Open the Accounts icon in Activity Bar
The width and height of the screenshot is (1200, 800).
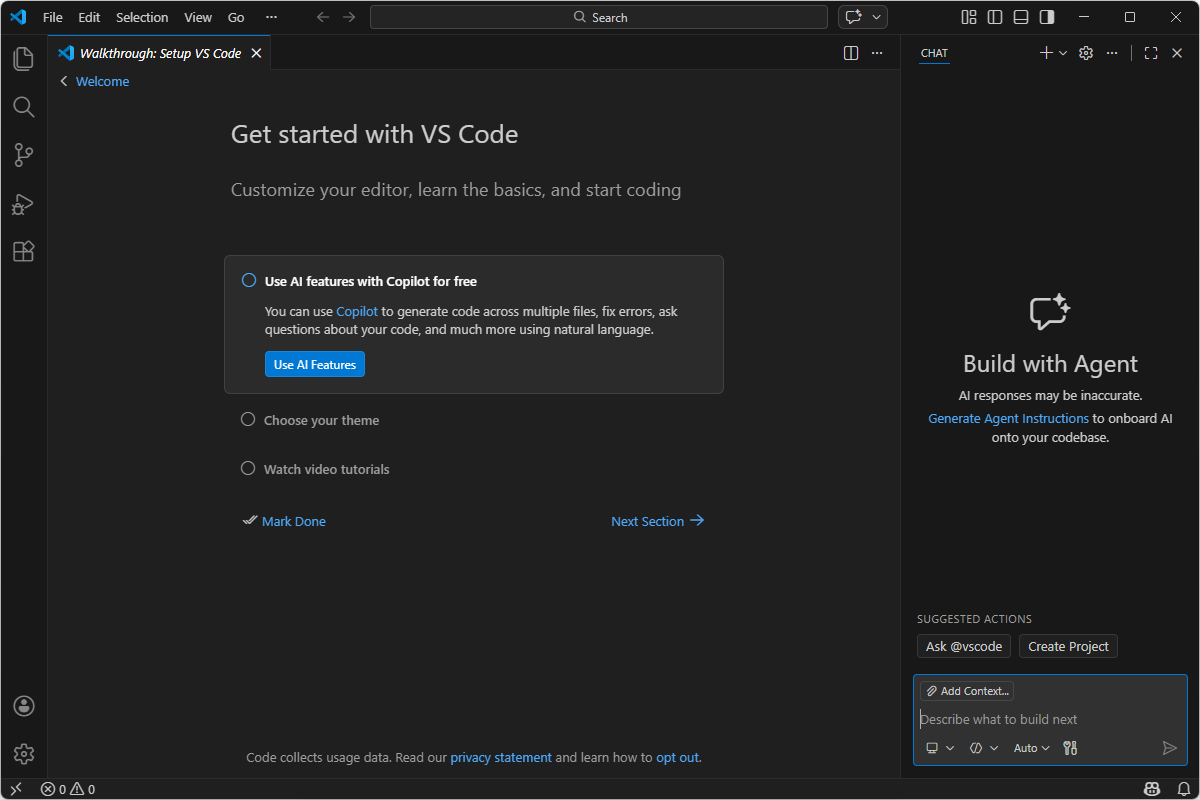23,706
